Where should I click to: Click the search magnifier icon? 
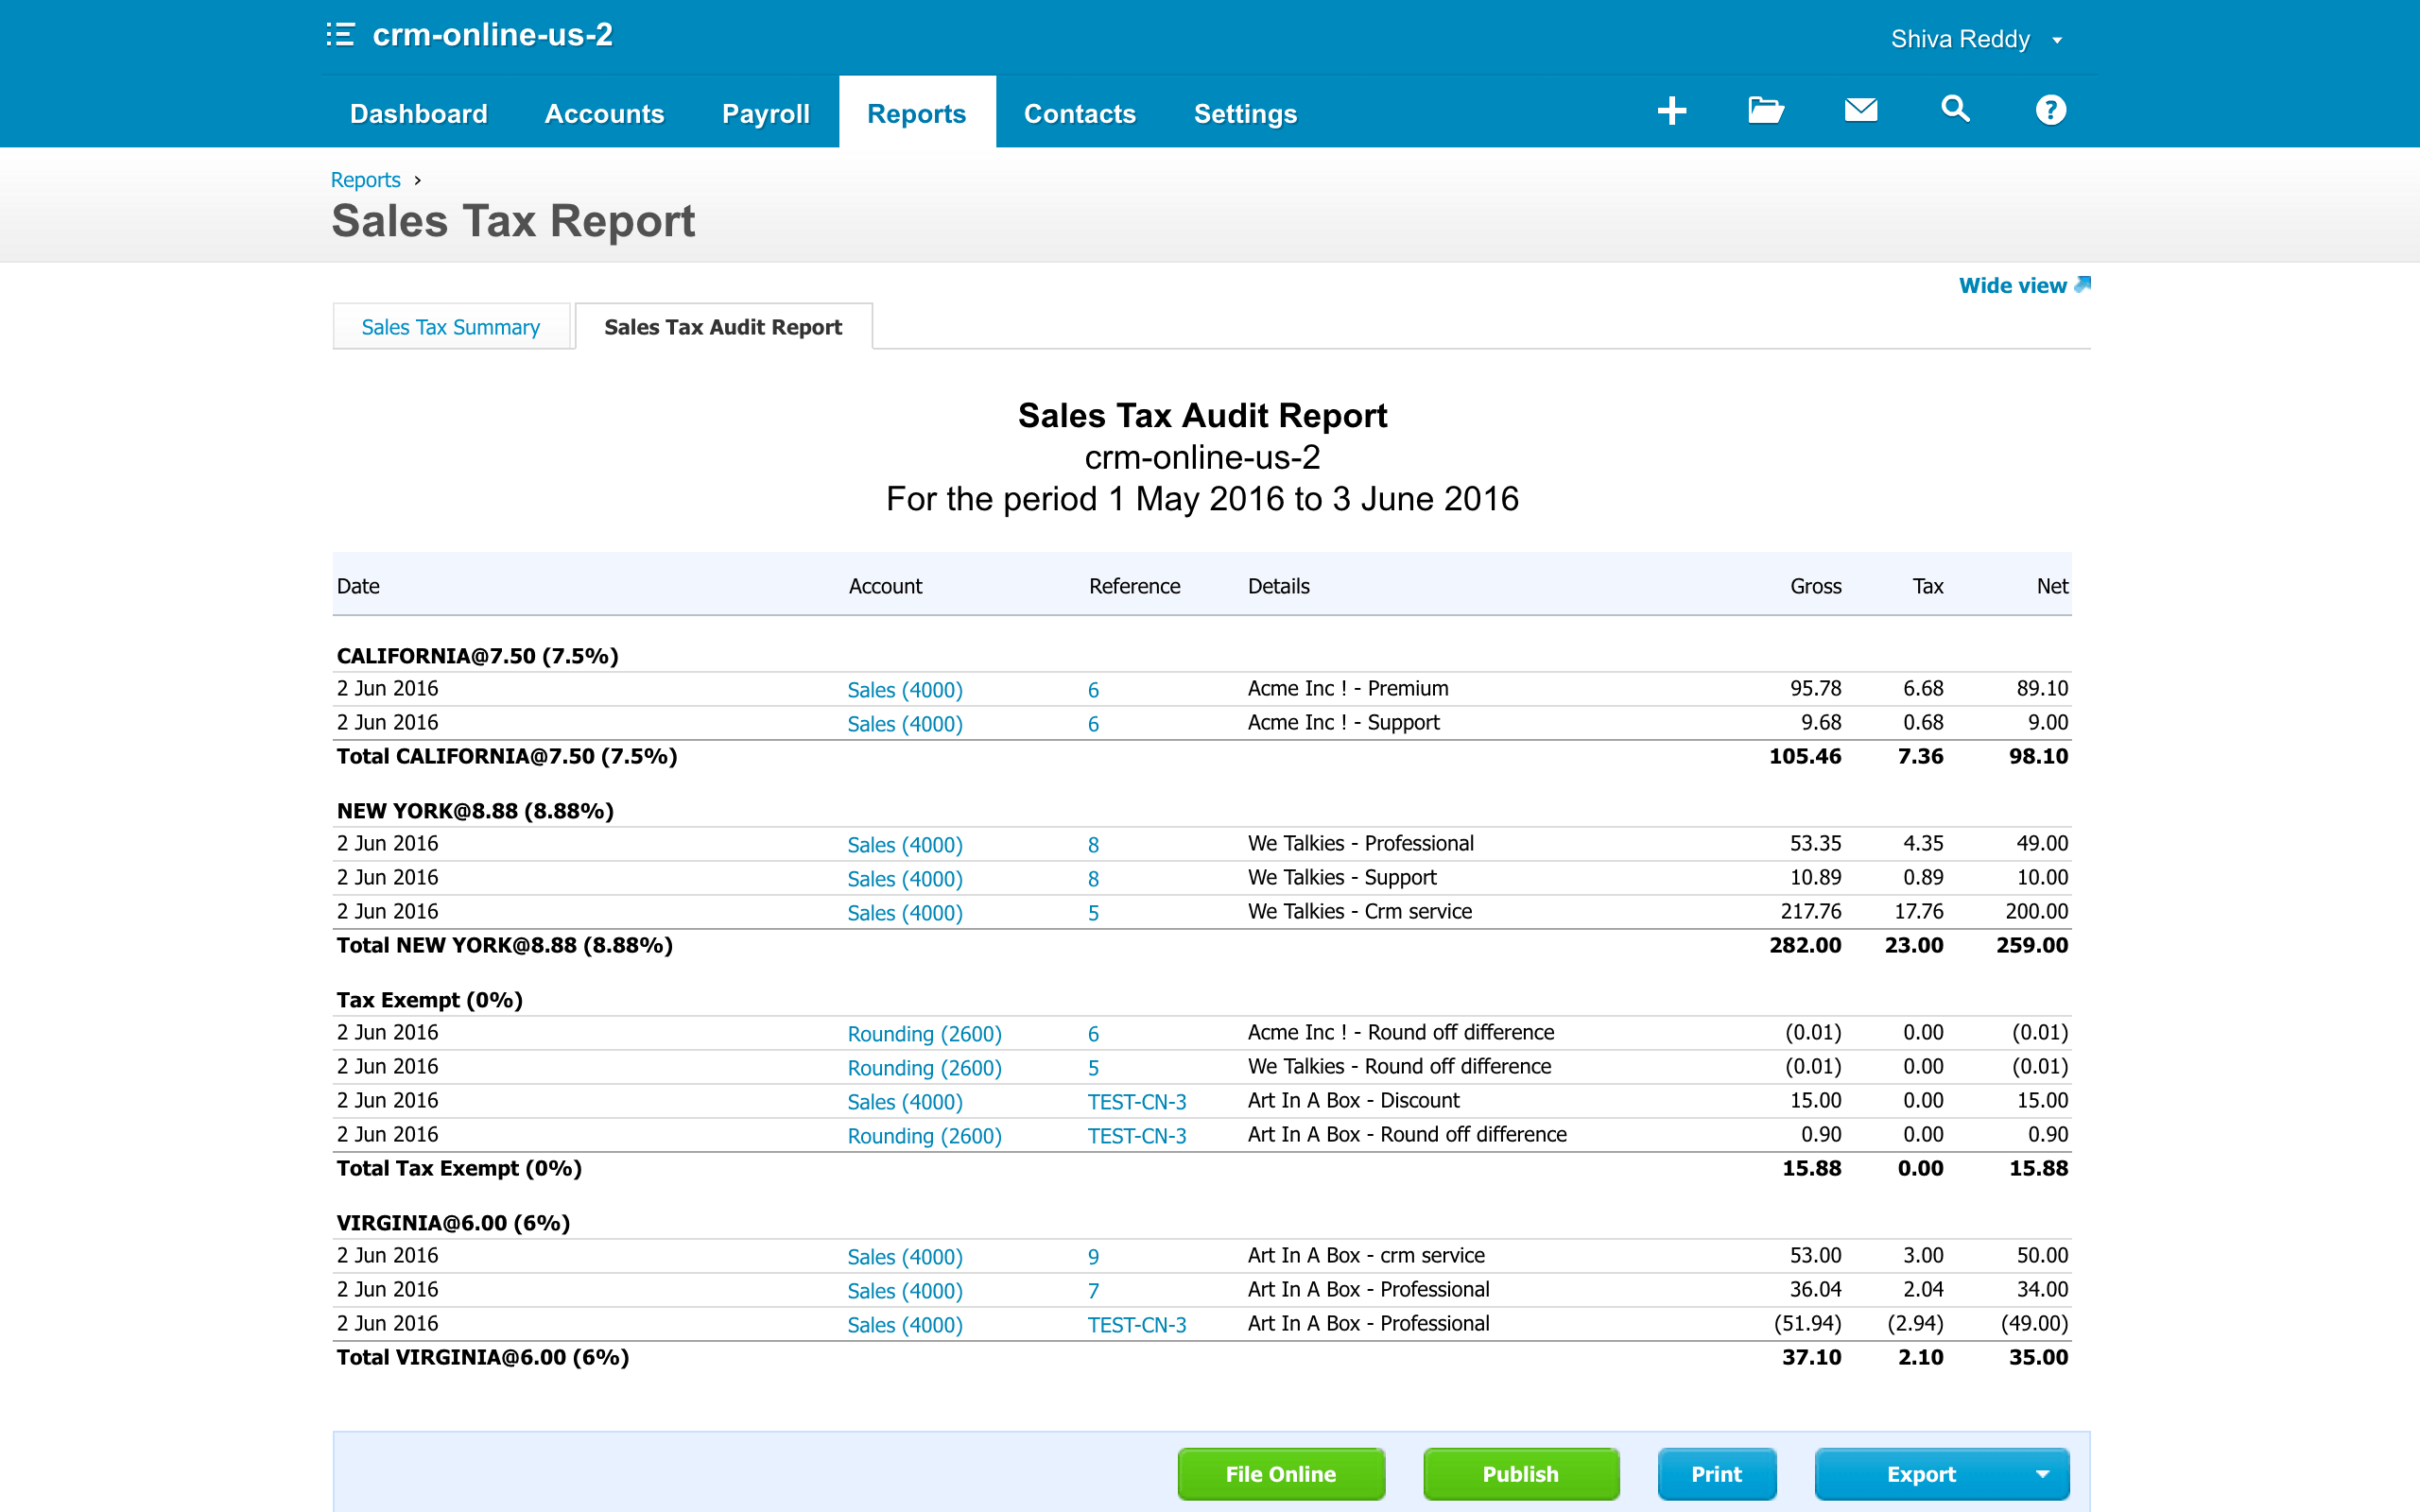[x=1954, y=110]
